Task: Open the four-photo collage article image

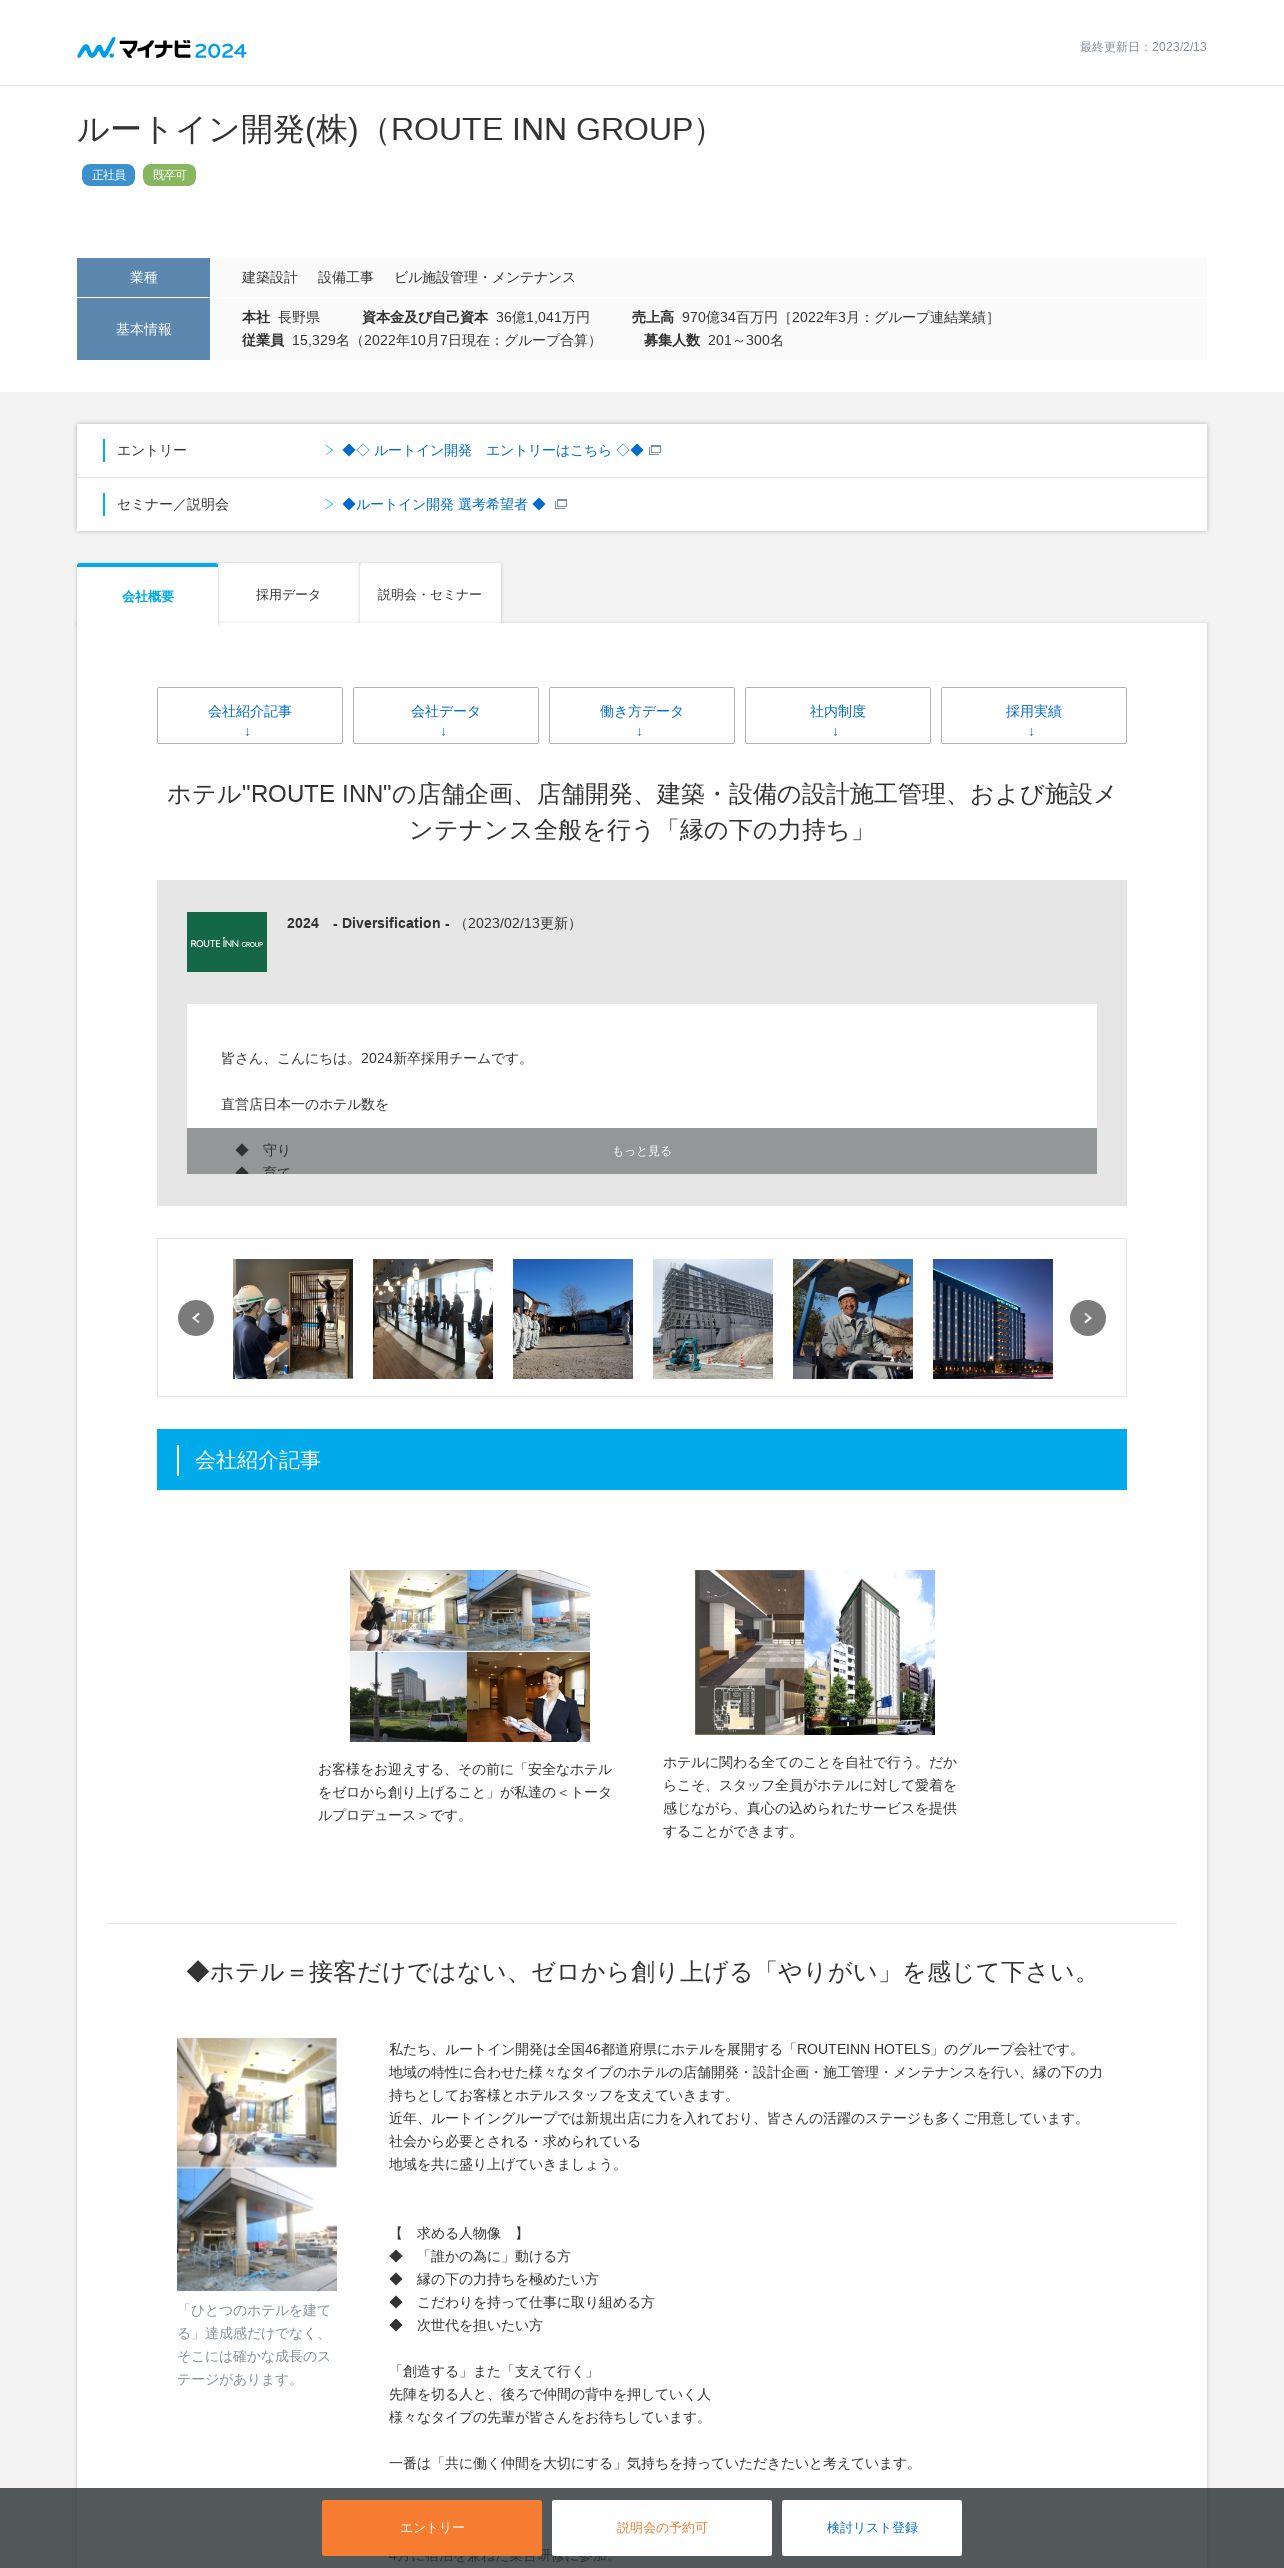Action: [470, 1656]
